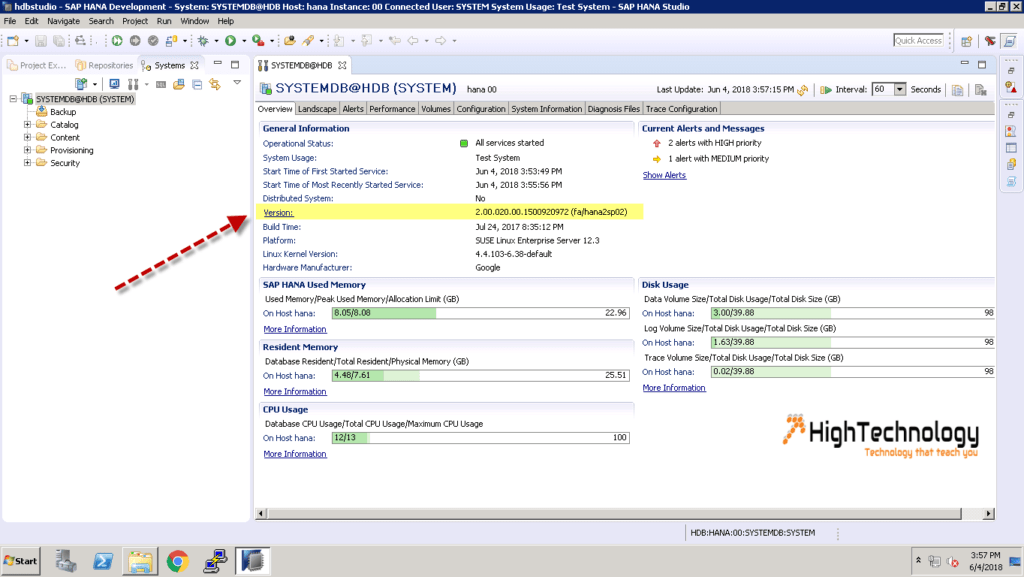
Task: Open the SQL Console icon in Systems toolbar
Action: (x=160, y=83)
